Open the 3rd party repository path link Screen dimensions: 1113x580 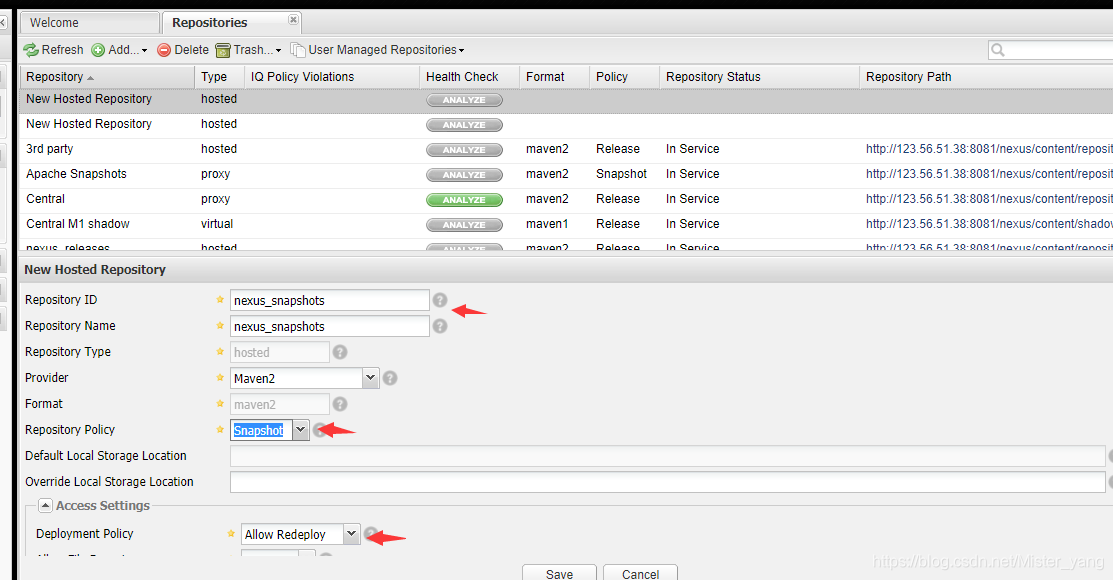(x=989, y=149)
